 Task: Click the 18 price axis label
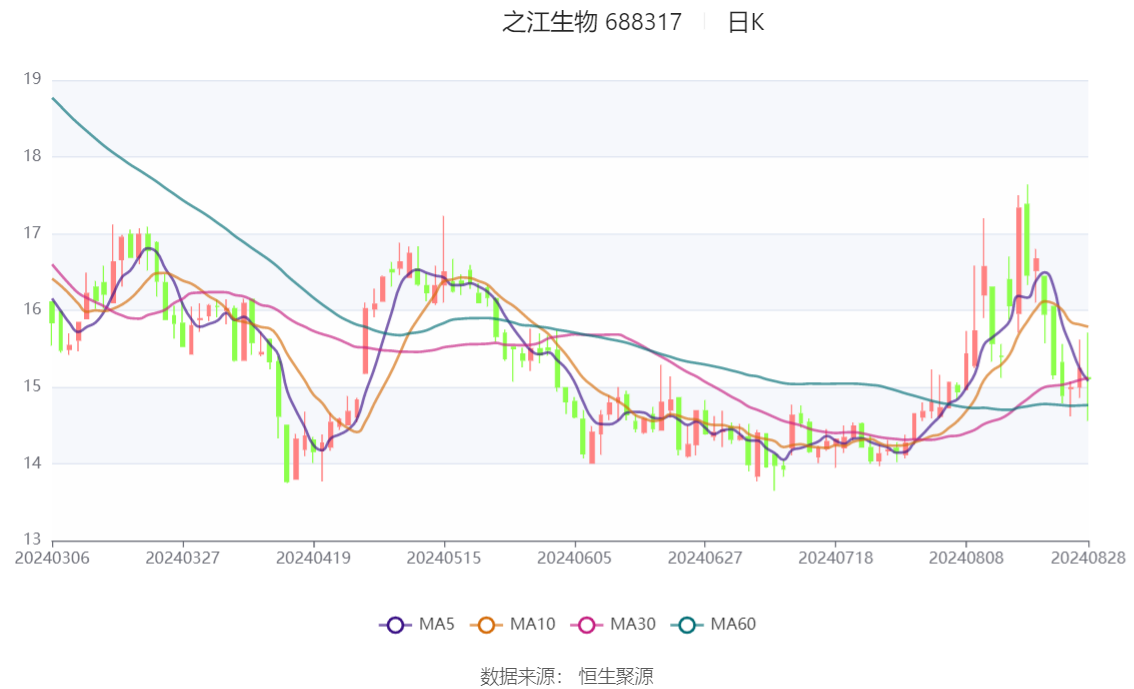click(x=32, y=155)
